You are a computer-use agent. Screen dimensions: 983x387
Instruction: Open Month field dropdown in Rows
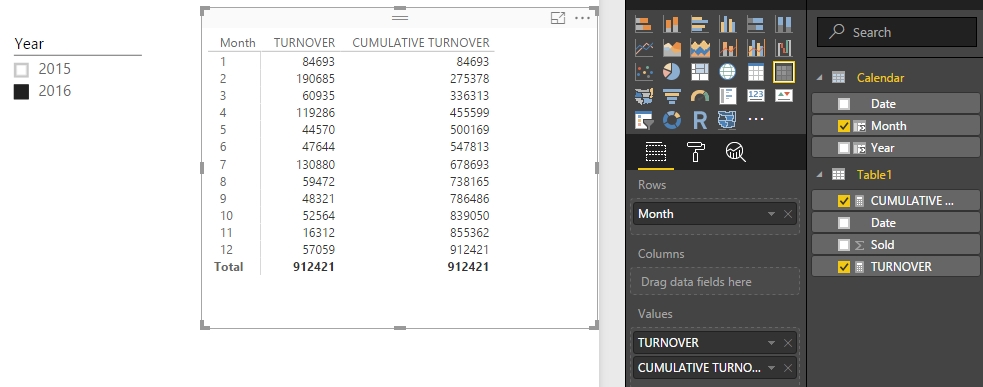(x=771, y=214)
